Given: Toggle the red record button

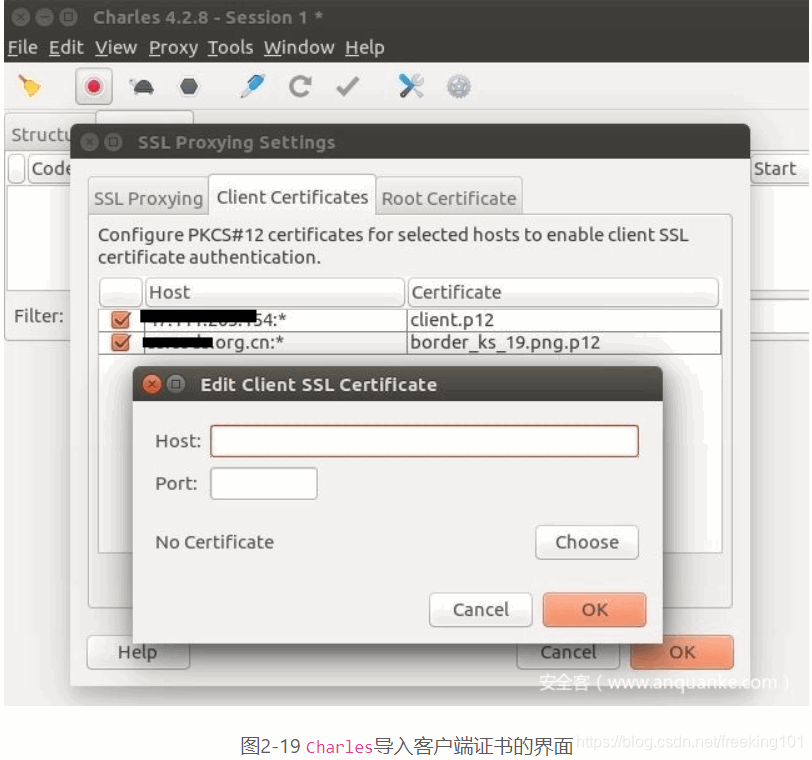Looking at the screenshot, I should point(94,86).
